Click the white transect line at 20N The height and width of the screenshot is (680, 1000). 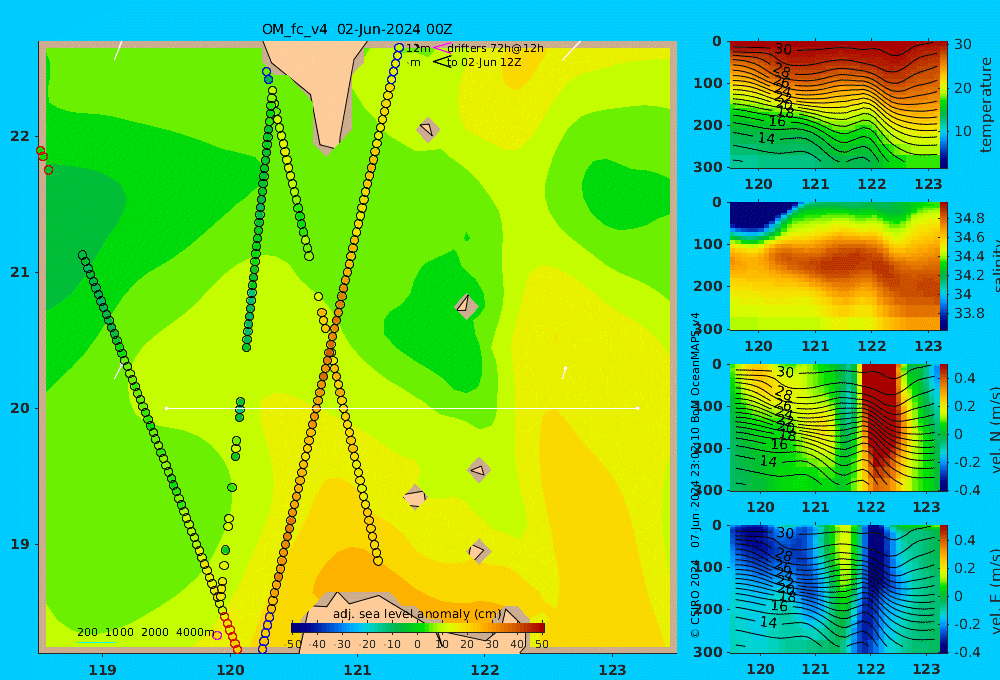(402, 408)
